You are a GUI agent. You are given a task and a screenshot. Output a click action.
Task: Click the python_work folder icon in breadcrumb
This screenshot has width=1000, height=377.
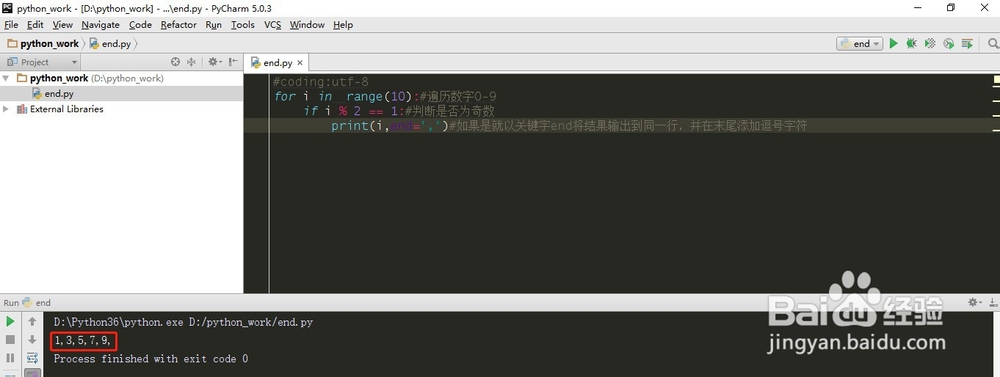pos(12,43)
